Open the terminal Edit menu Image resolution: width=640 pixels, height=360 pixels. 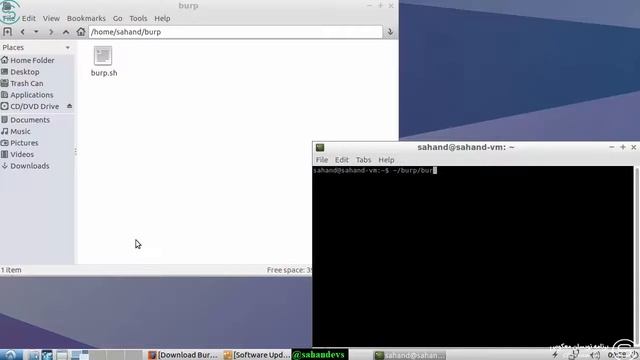(342, 160)
